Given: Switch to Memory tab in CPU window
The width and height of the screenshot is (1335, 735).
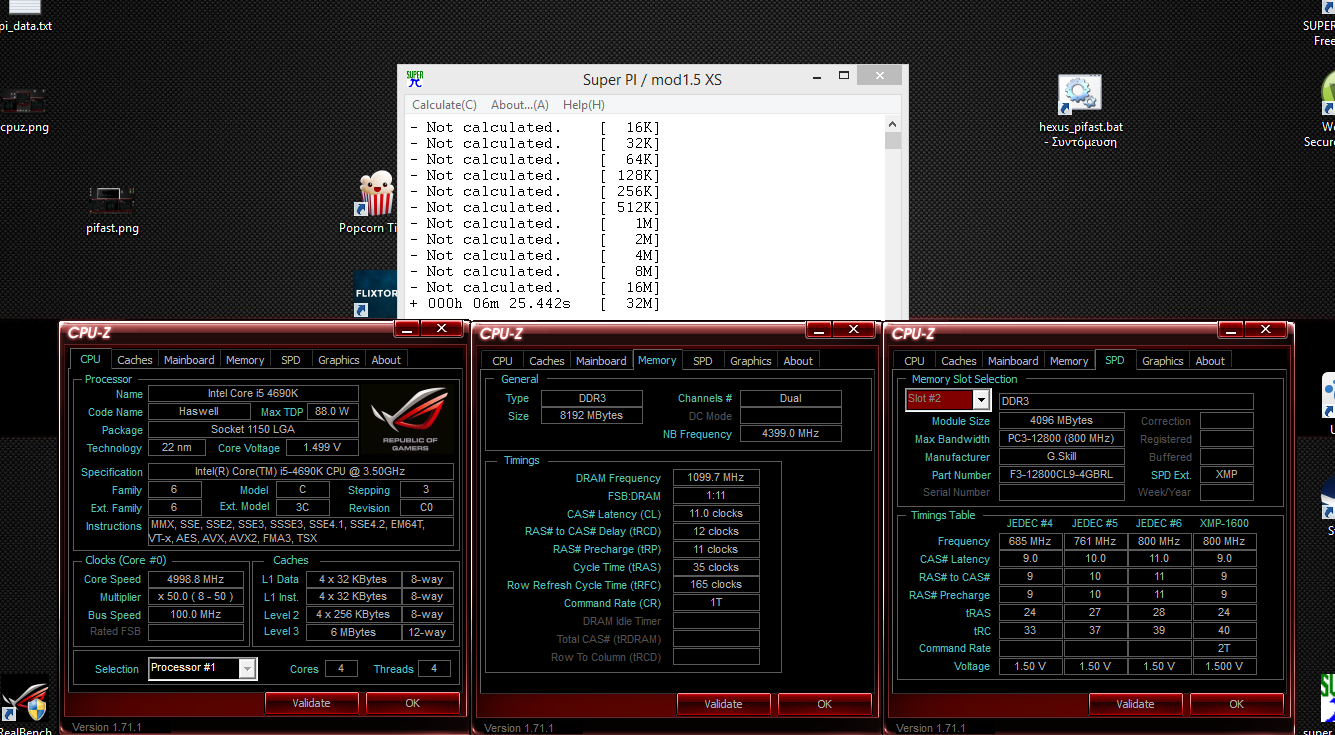Looking at the screenshot, I should coord(245,360).
